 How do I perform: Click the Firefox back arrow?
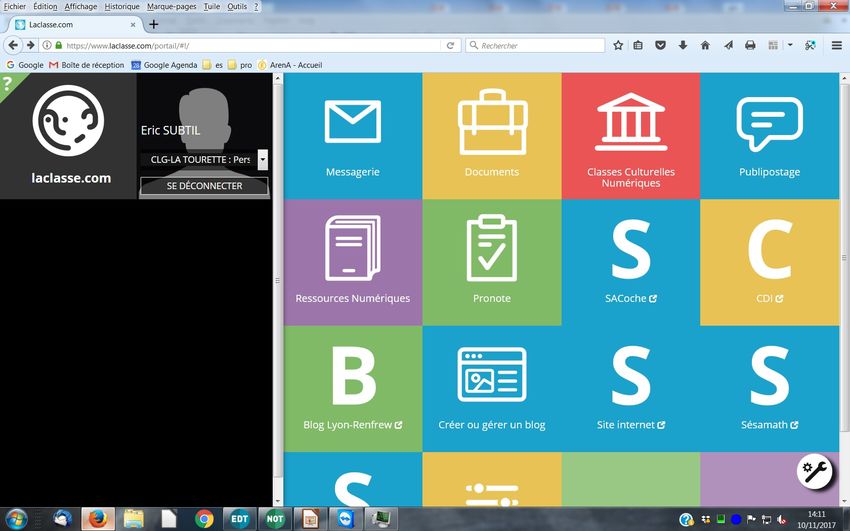tap(13, 46)
